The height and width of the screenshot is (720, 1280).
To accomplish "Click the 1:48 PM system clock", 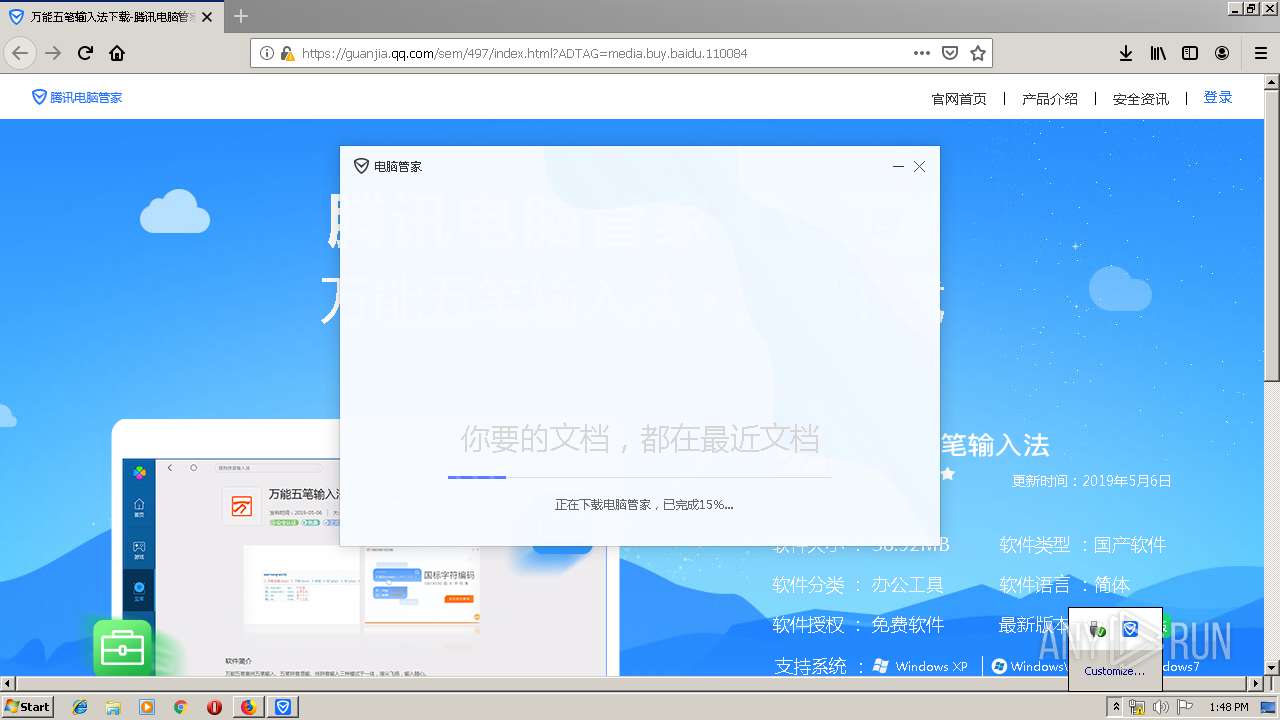I will tap(1228, 707).
